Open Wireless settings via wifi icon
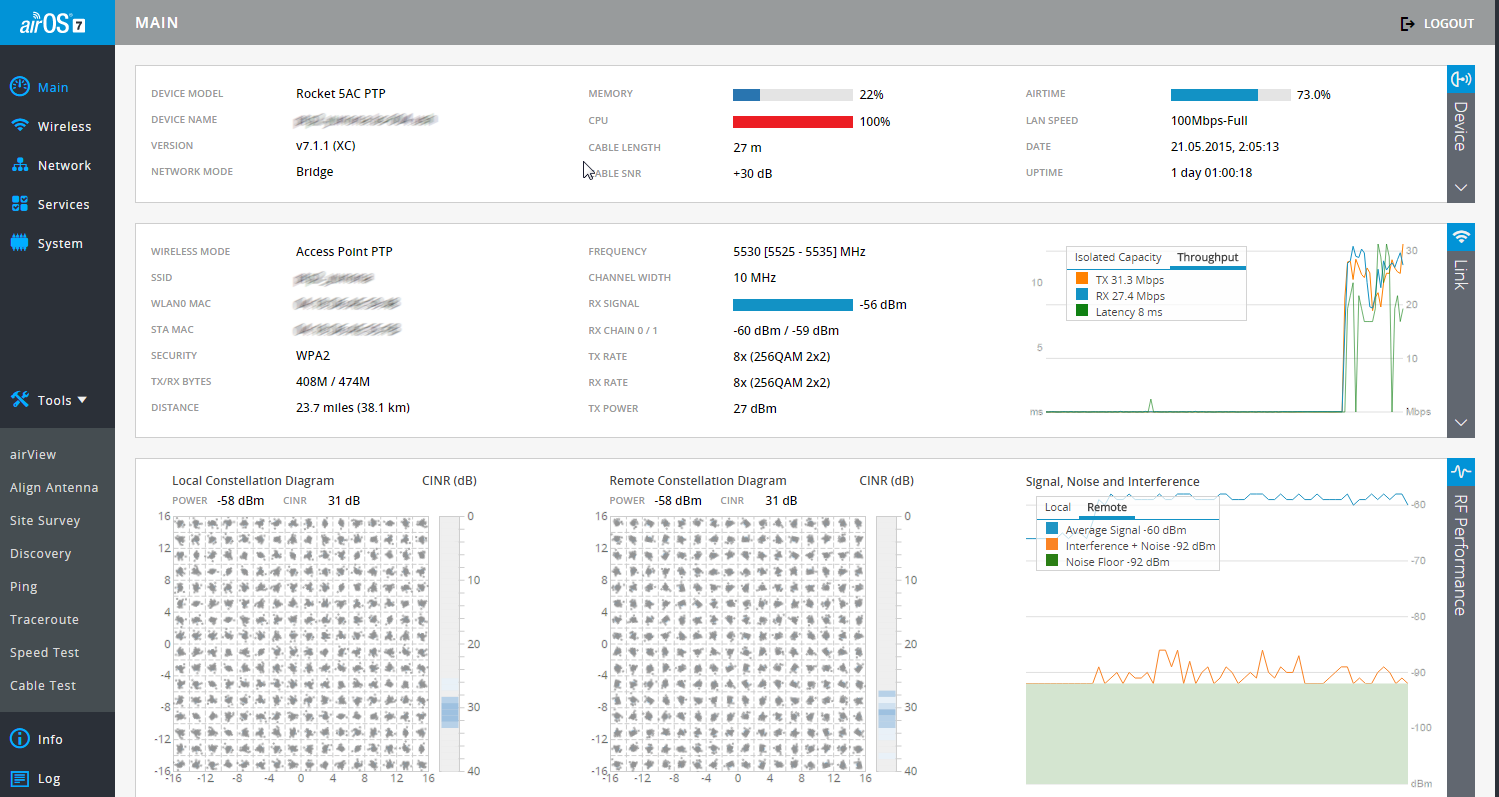 pos(19,126)
